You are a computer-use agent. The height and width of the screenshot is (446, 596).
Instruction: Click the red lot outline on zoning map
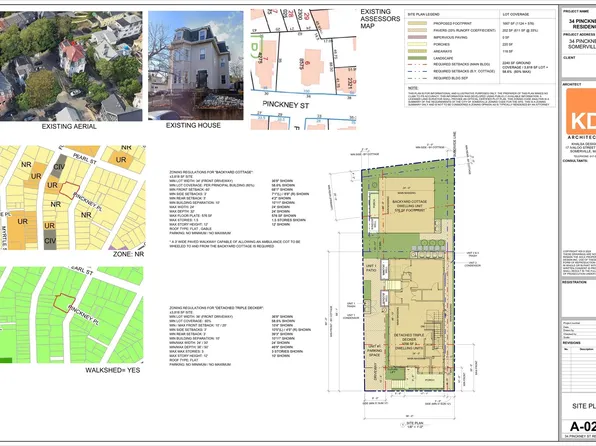[x=69, y=190]
